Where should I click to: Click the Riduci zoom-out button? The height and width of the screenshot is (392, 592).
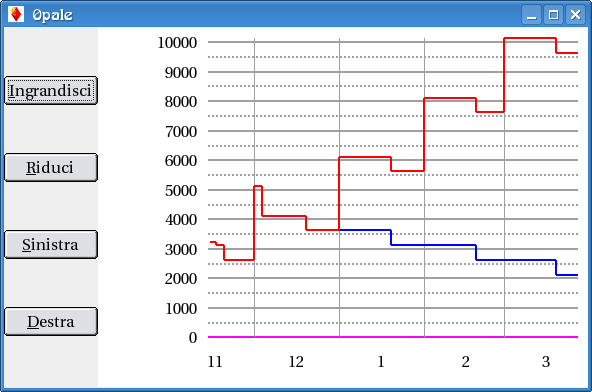click(x=51, y=168)
